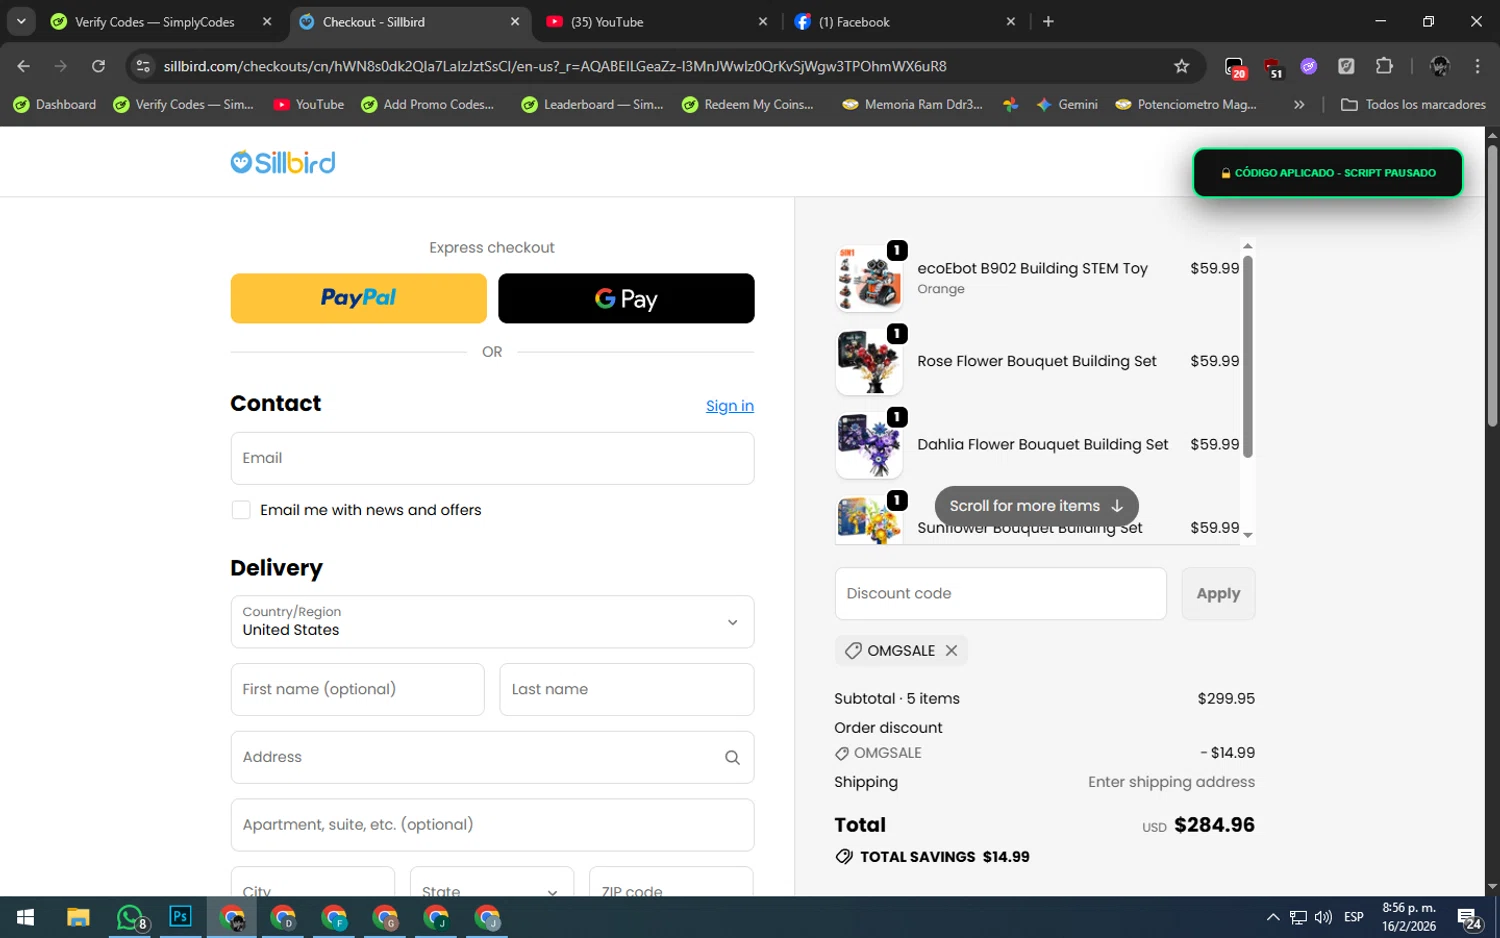Close the Verify Codes tab
The width and height of the screenshot is (1500, 938).
pos(267,21)
